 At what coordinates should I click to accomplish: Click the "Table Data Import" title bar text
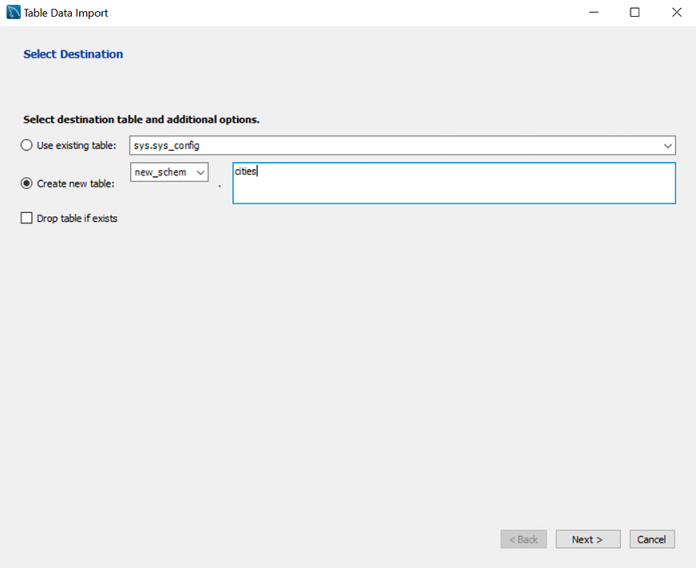(x=65, y=13)
